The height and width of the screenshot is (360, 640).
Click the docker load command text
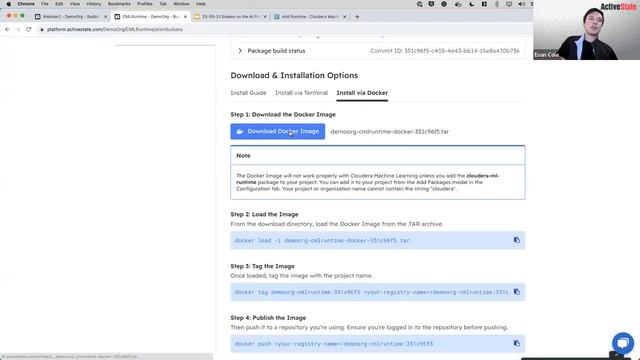(322, 240)
